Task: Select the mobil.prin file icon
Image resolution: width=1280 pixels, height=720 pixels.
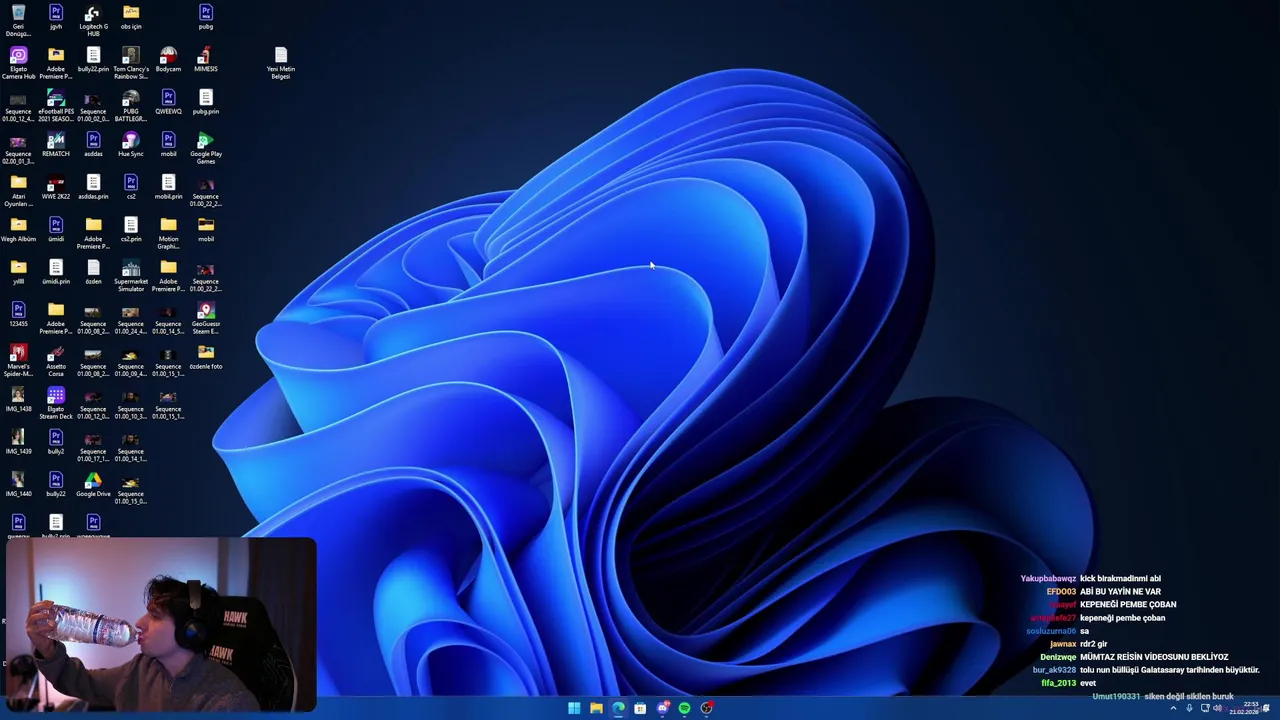Action: [x=168, y=187]
